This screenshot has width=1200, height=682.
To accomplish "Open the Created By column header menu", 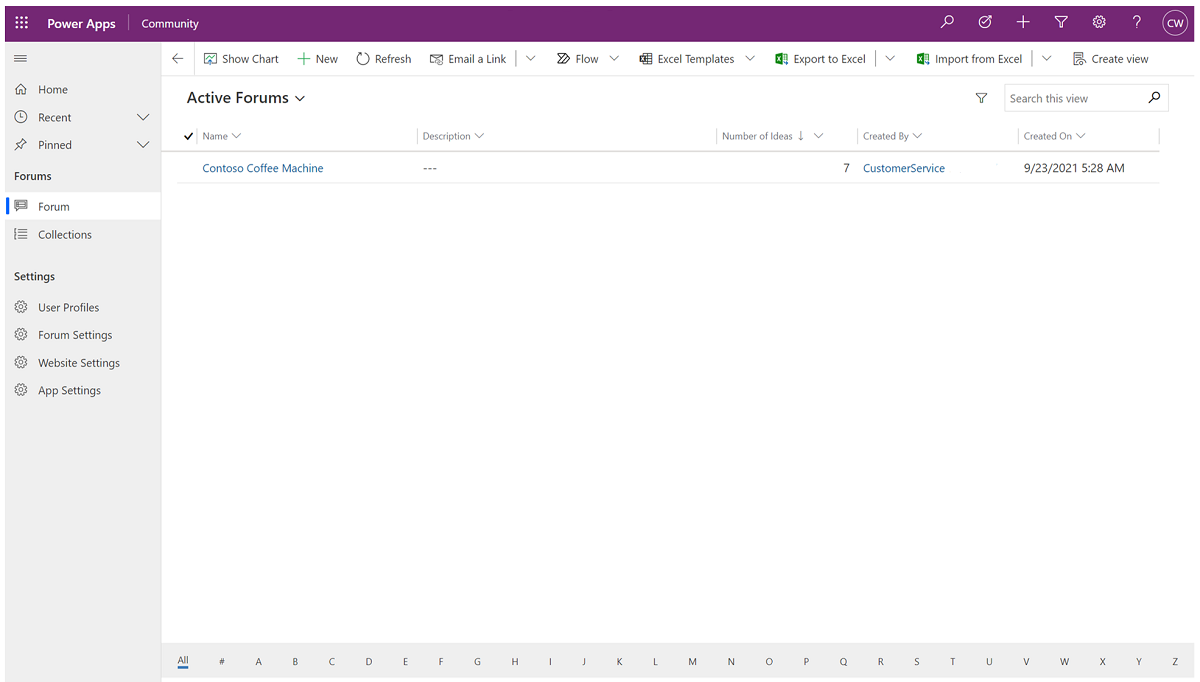I will point(892,136).
